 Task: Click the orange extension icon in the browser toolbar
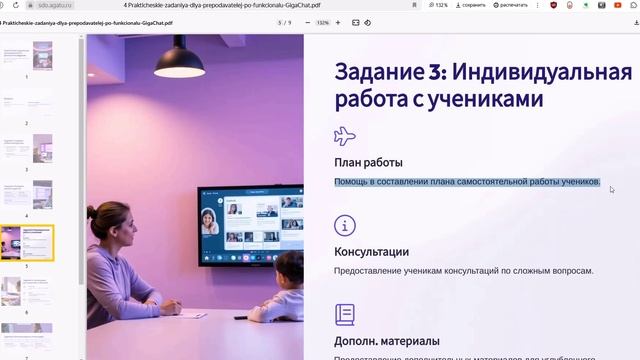click(569, 5)
